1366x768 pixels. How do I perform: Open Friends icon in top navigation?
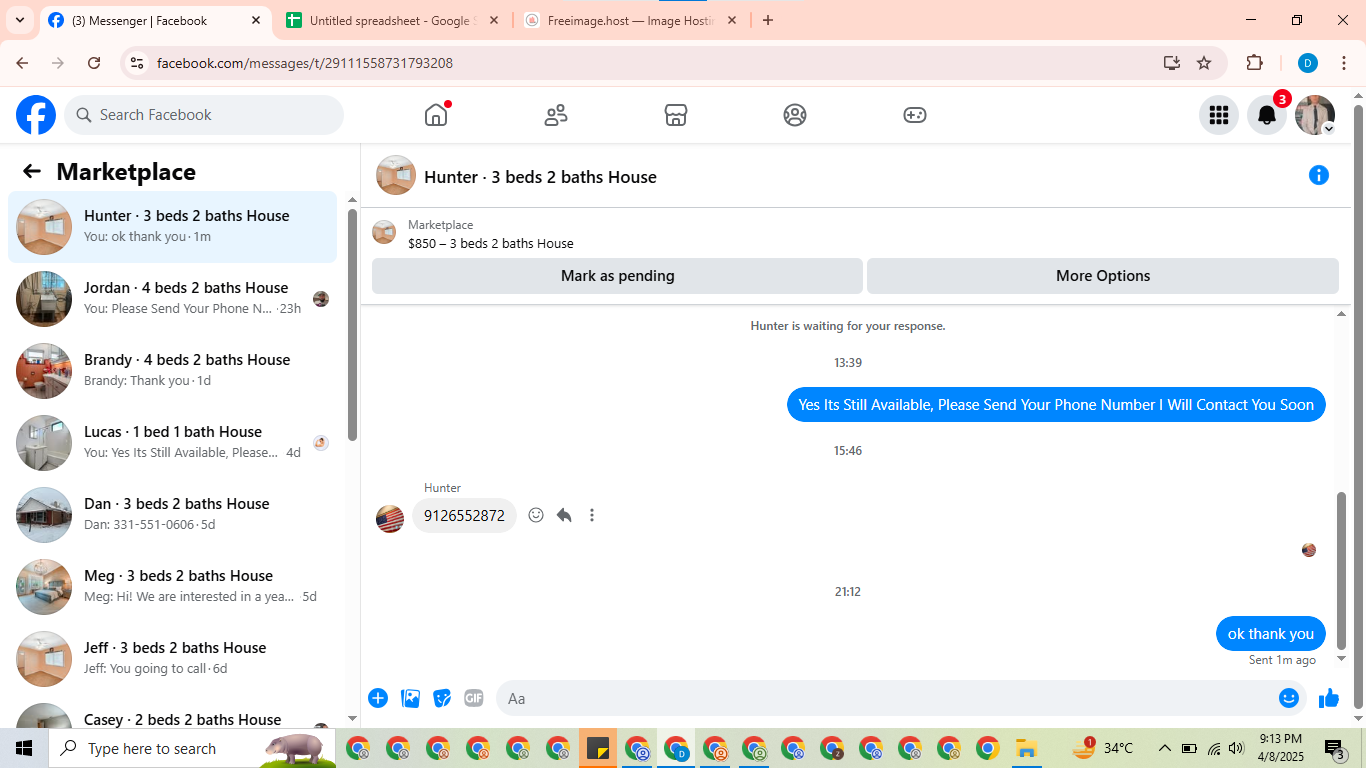pos(556,115)
